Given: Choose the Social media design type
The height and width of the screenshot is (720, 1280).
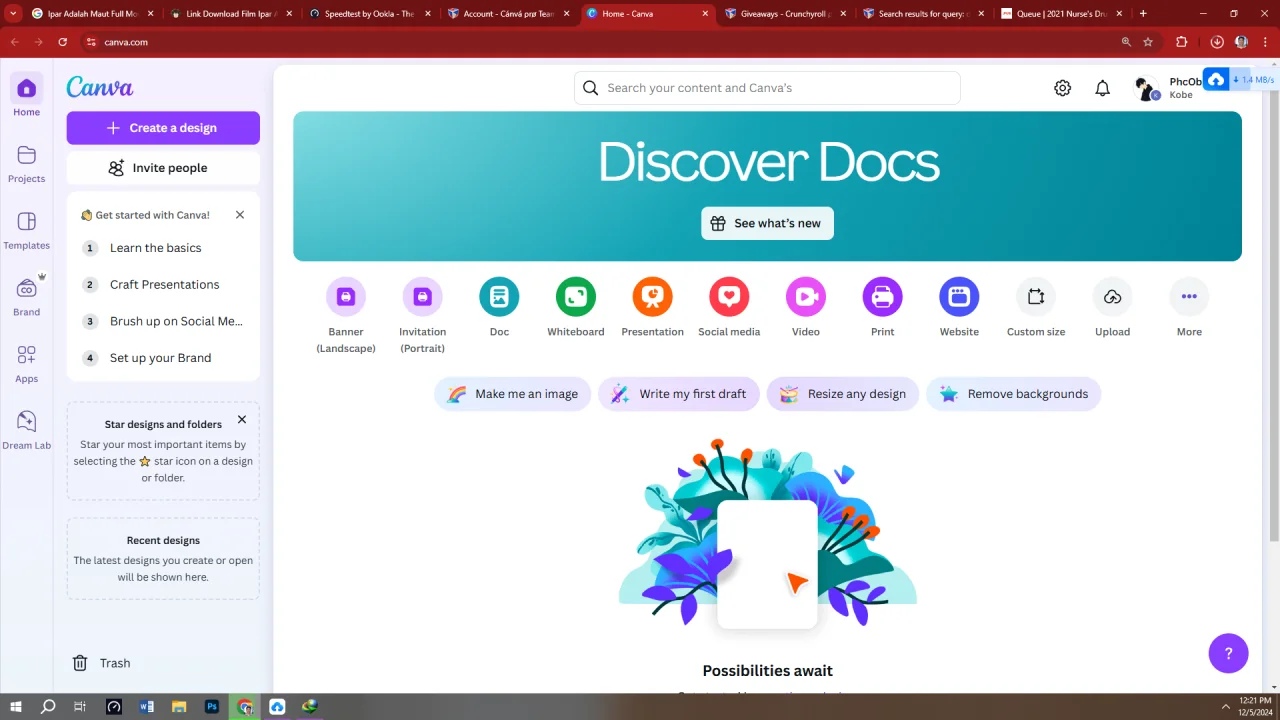Looking at the screenshot, I should tap(729, 296).
